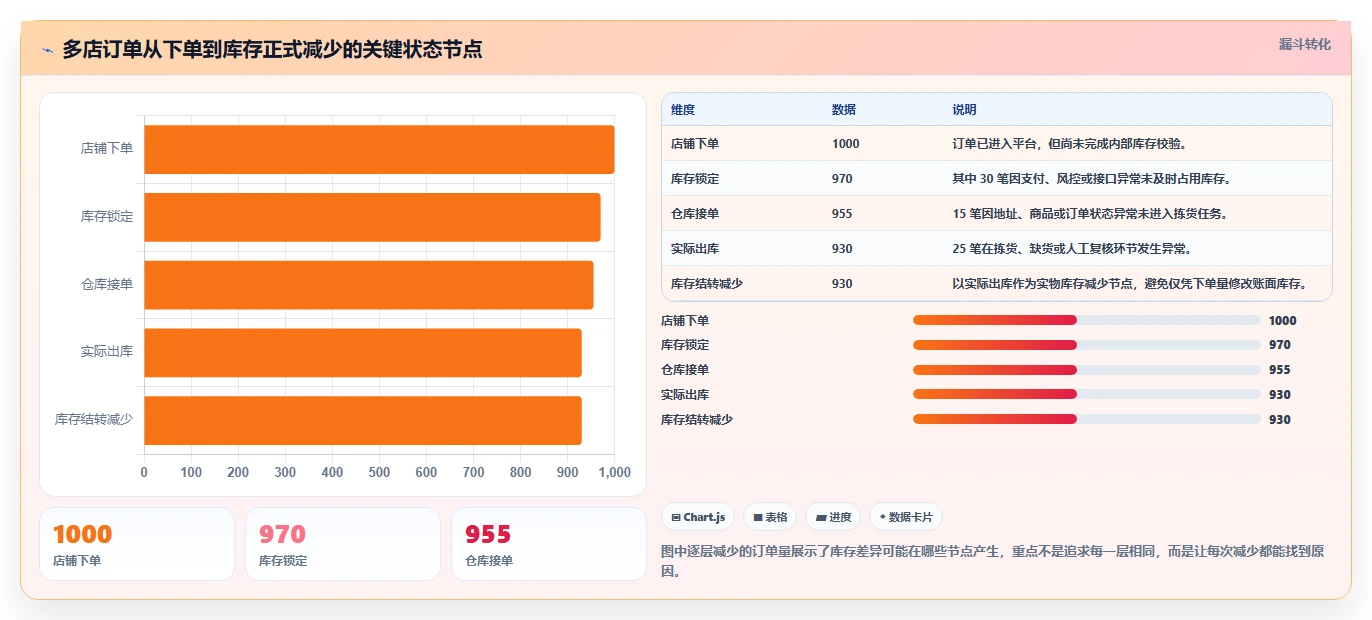The height and width of the screenshot is (620, 1372).
Task: Click the 库存锁定 bar in the chart
Action: (x=372, y=217)
